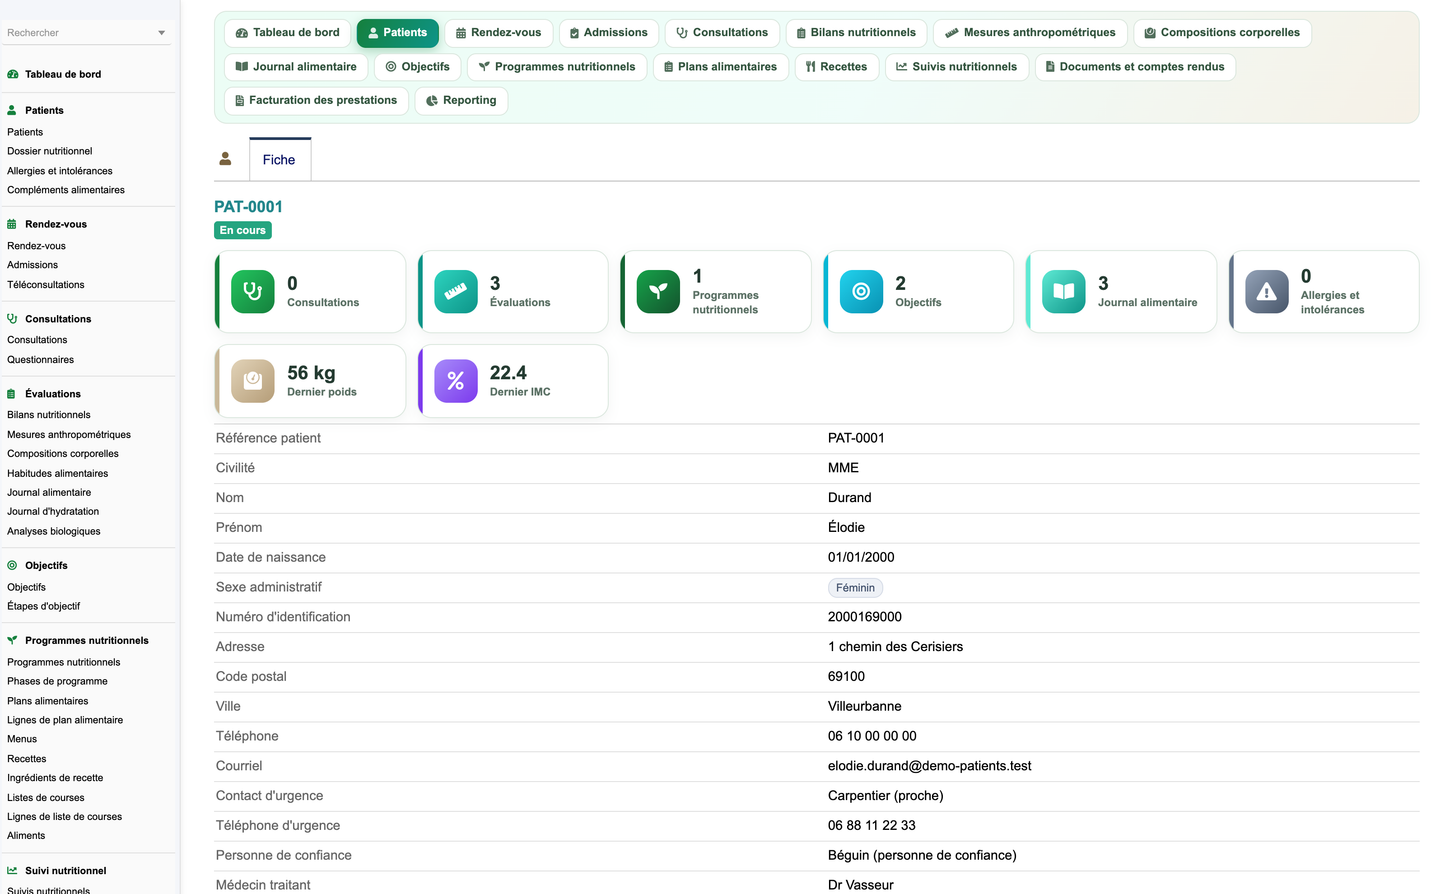The image size is (1445, 894).
Task: Open the Journal alimentaire top navigation tab
Action: (x=296, y=67)
